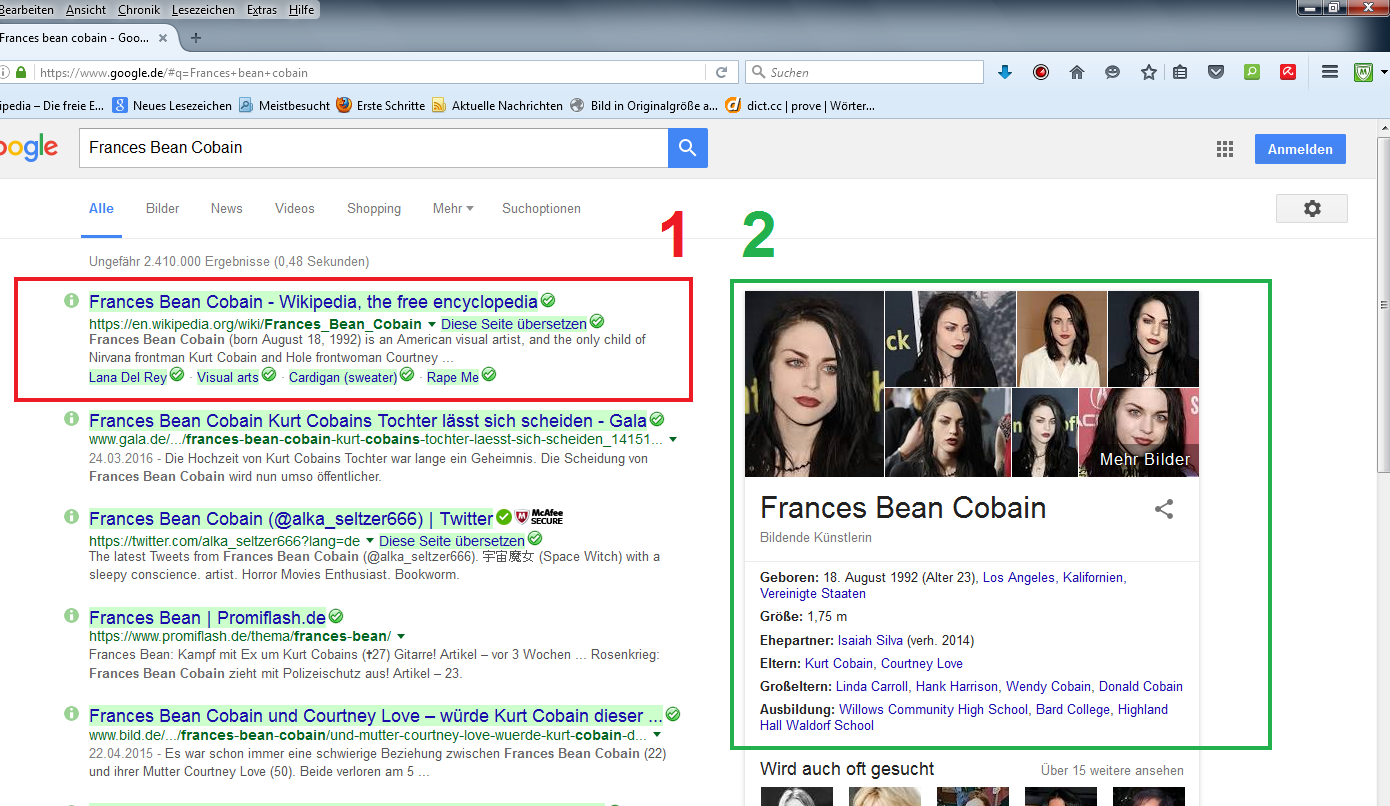Open the new tab plus button

[196, 38]
